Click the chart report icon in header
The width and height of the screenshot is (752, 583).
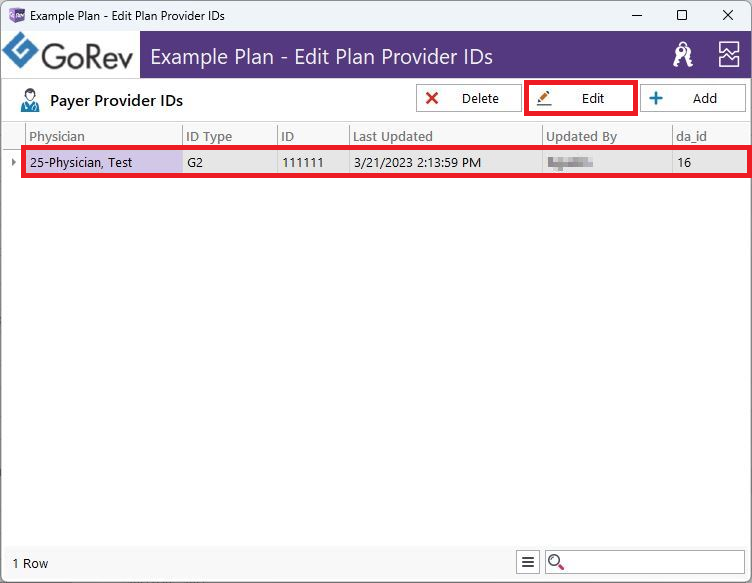(728, 54)
